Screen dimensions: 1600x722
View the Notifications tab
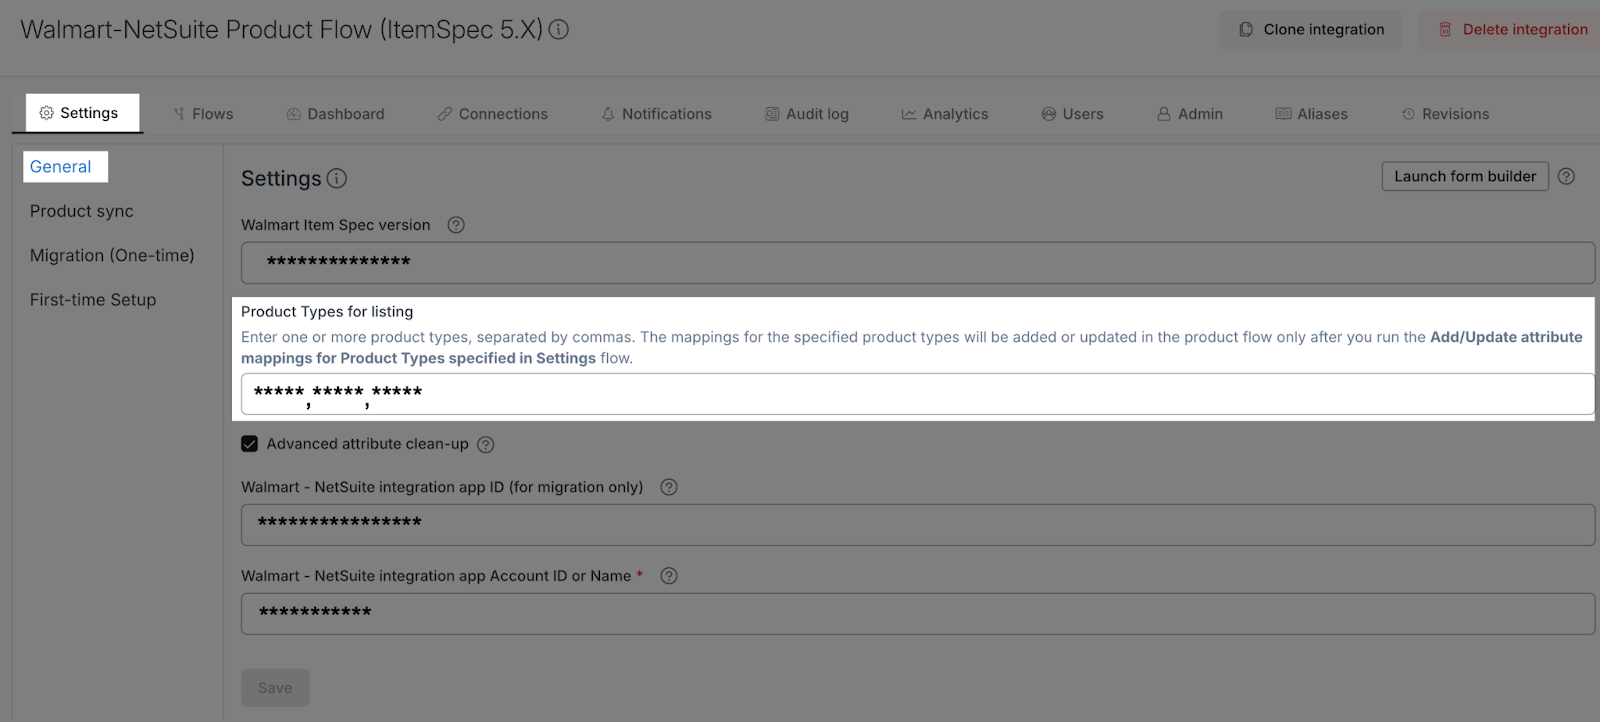point(656,114)
